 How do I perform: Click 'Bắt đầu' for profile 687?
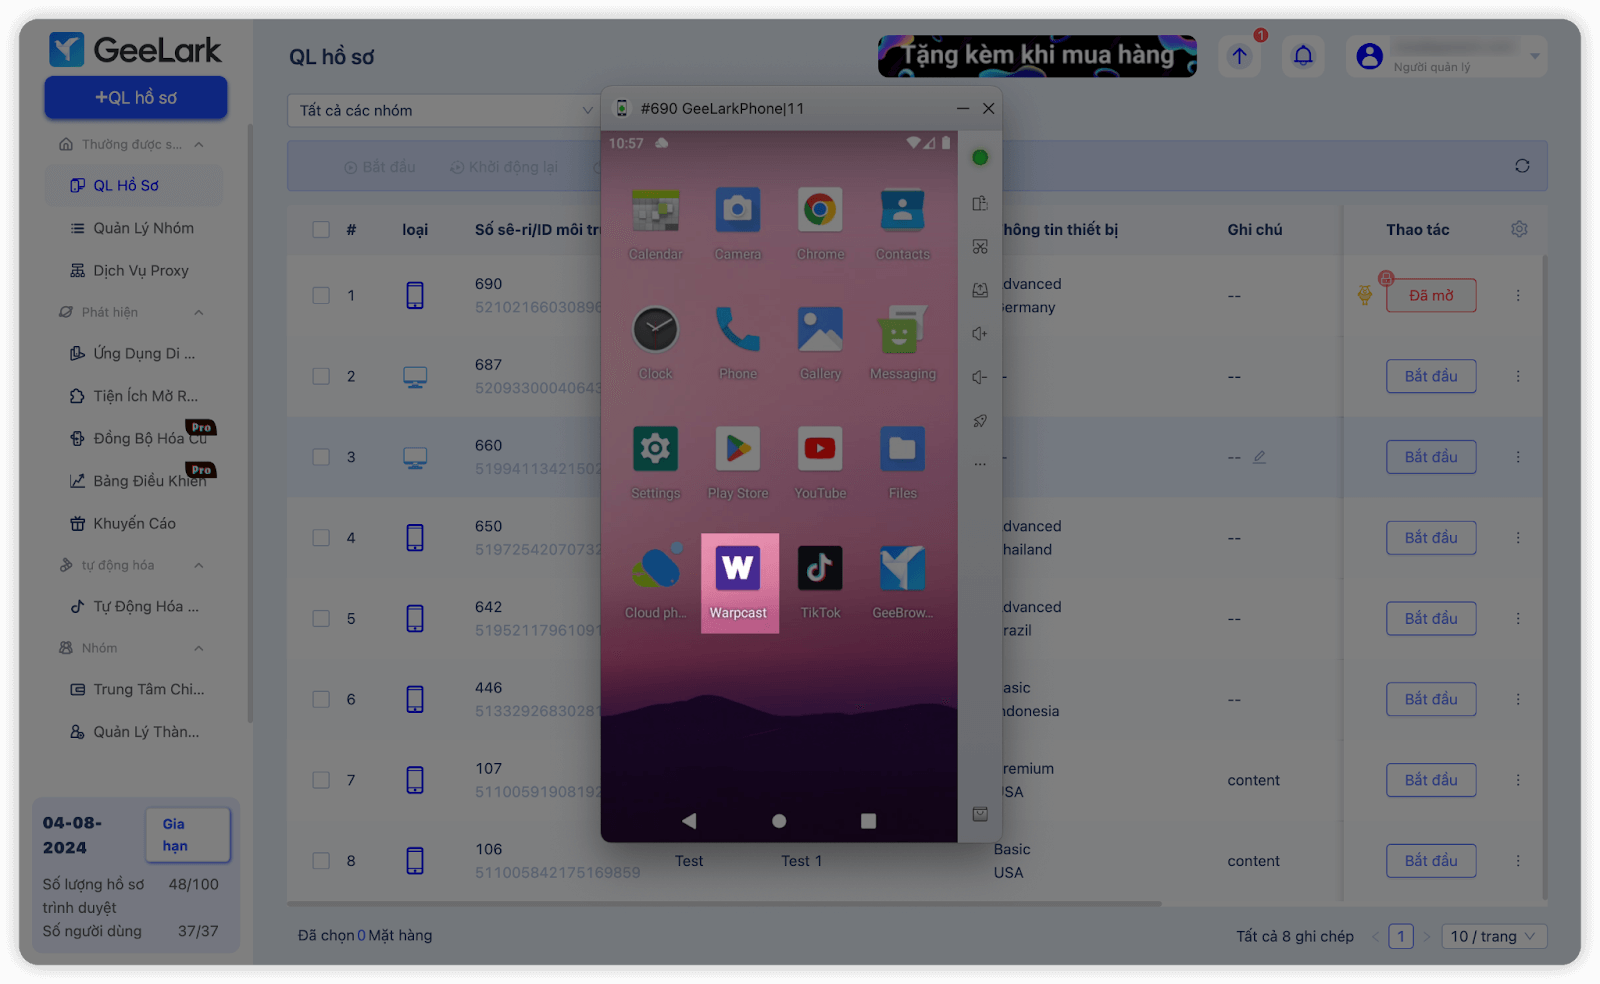(x=1431, y=376)
